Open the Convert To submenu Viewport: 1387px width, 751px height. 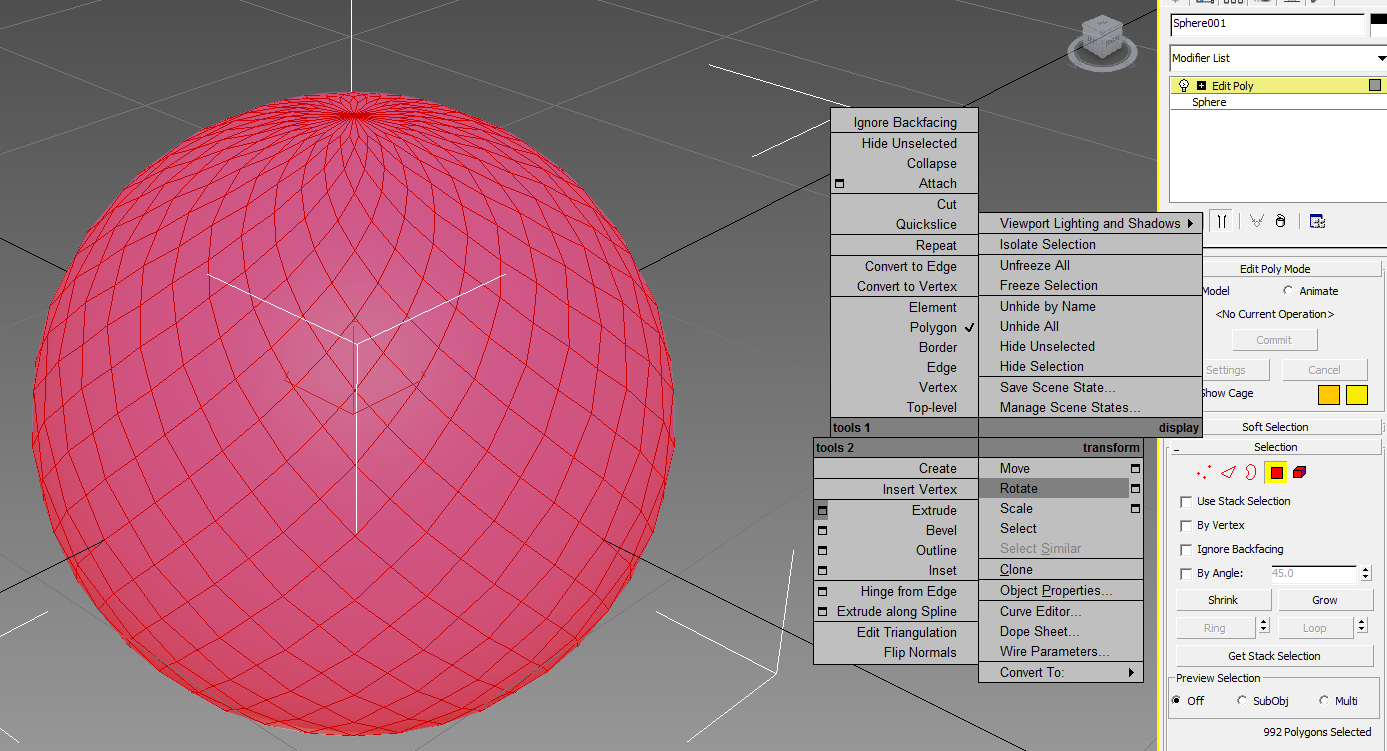click(1061, 672)
